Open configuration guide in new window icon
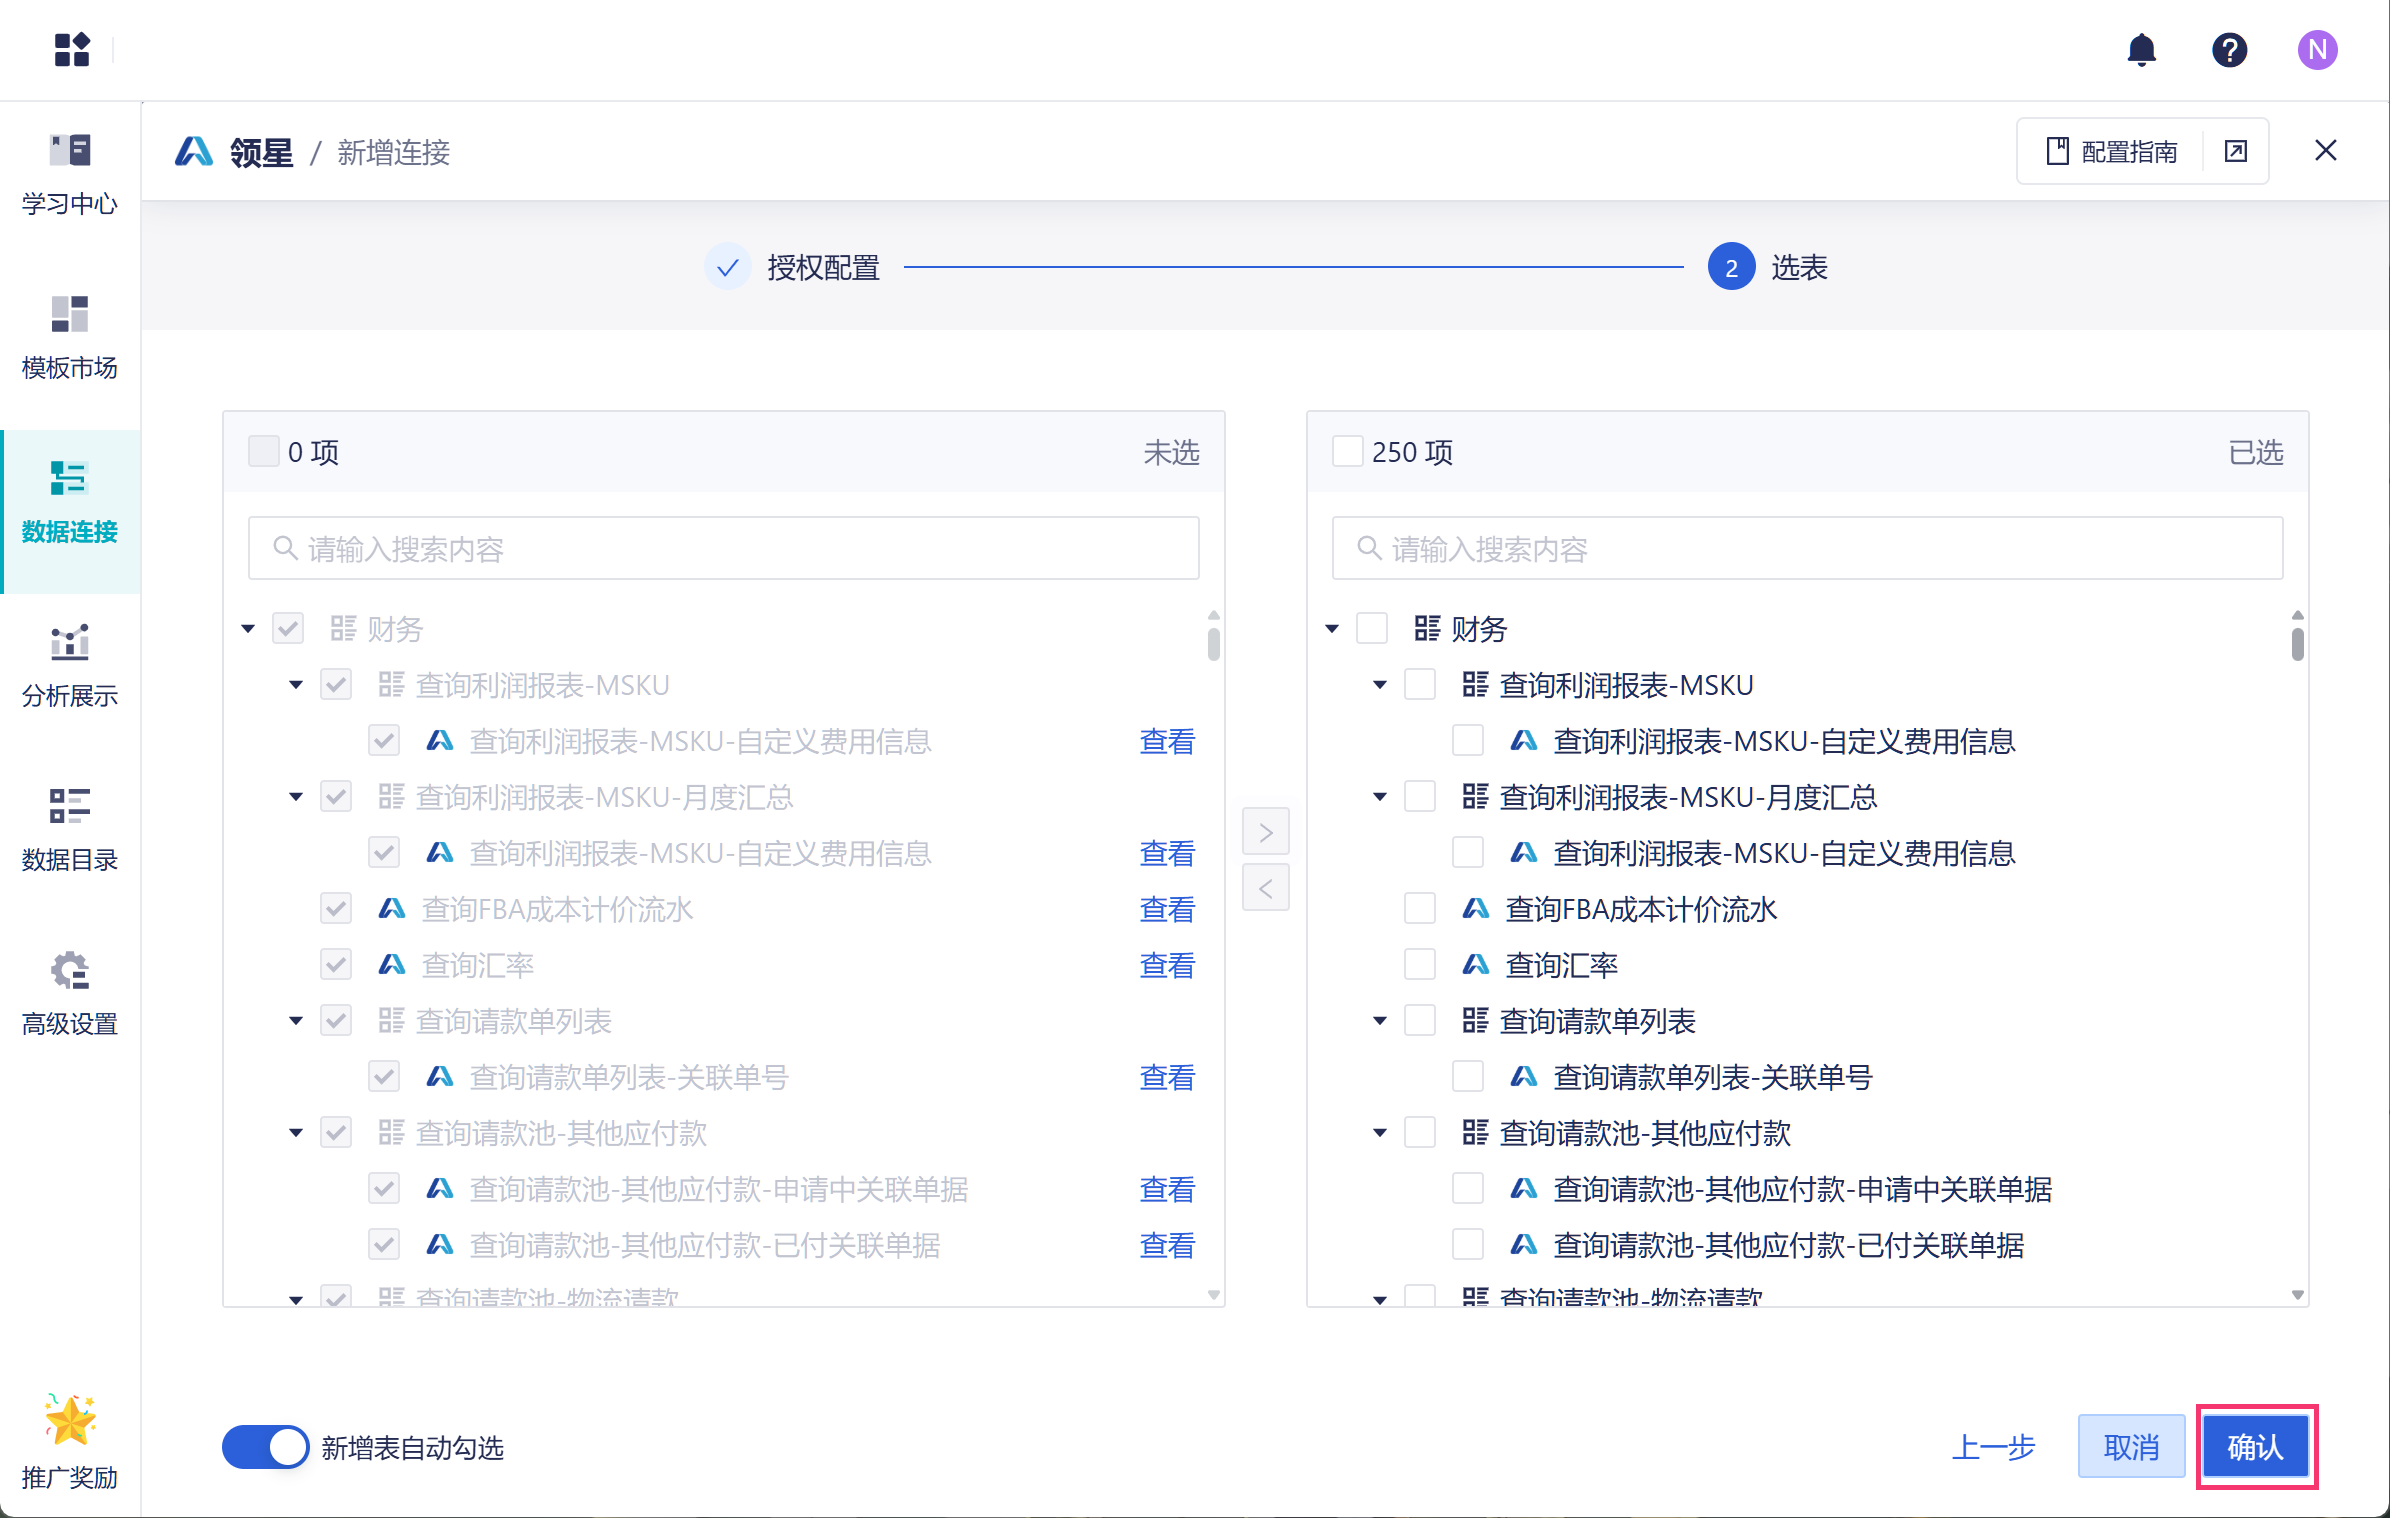 2235,151
